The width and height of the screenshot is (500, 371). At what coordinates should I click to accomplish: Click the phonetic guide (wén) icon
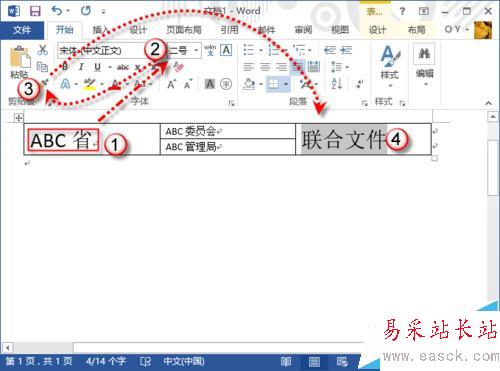(x=210, y=50)
